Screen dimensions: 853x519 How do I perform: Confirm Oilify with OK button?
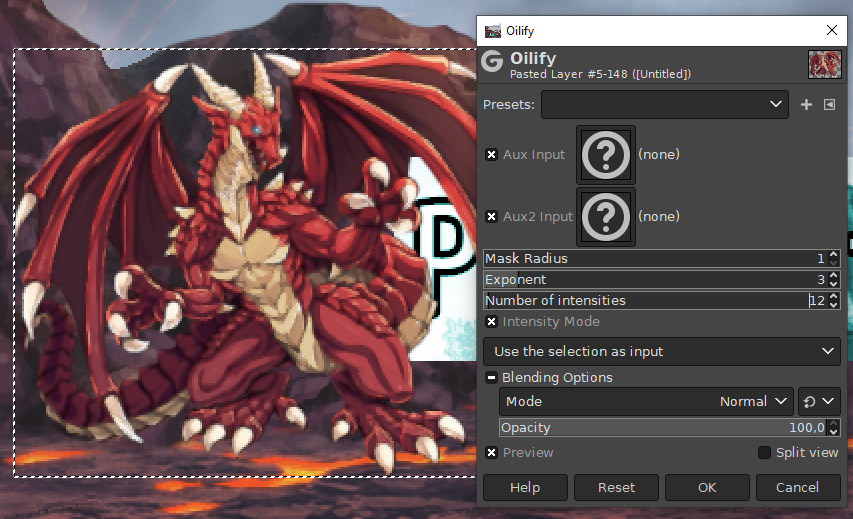point(707,487)
